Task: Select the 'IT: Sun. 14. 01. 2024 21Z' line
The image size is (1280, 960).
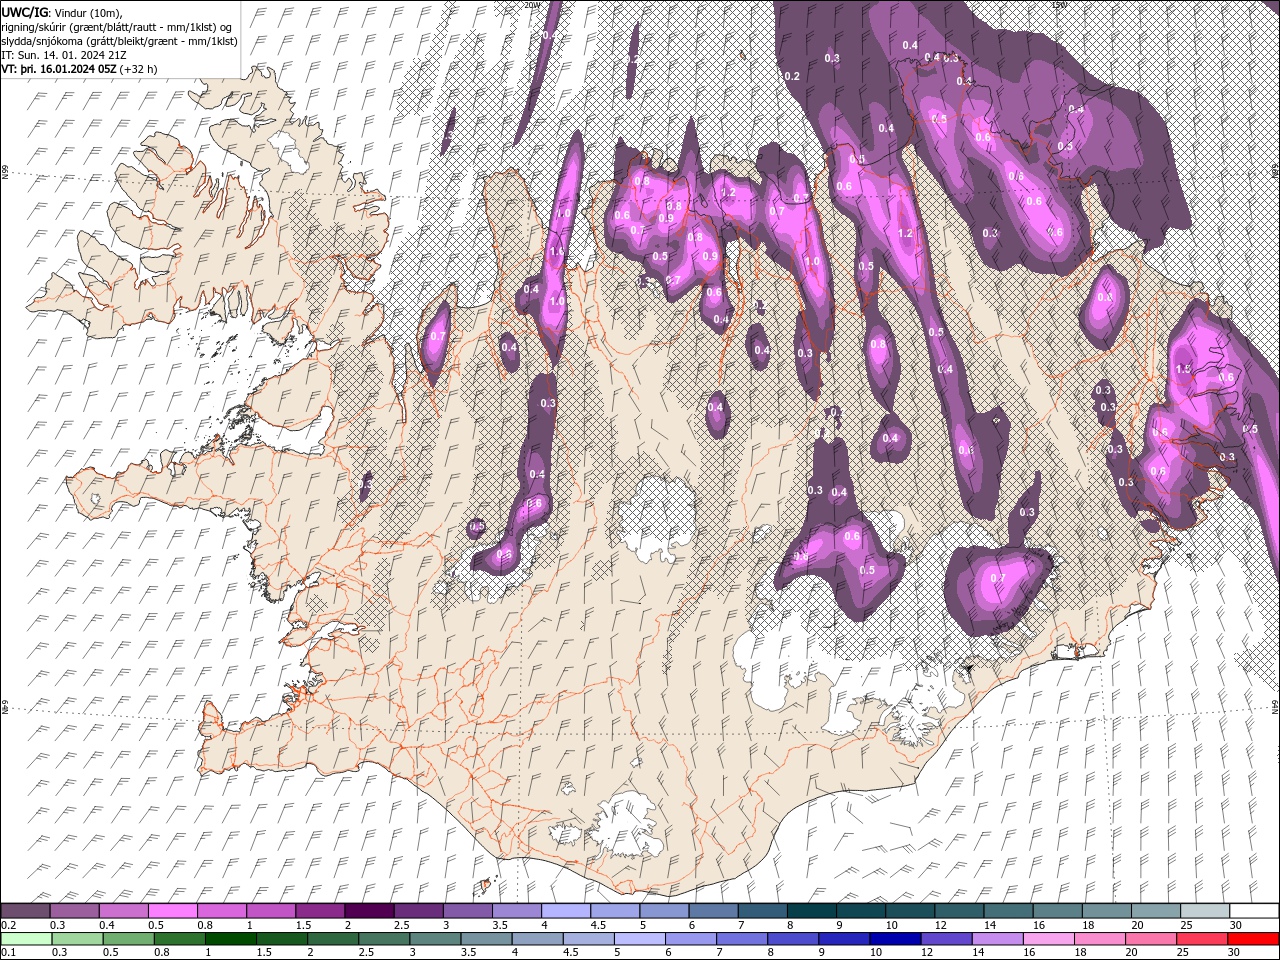Action: coord(64,55)
